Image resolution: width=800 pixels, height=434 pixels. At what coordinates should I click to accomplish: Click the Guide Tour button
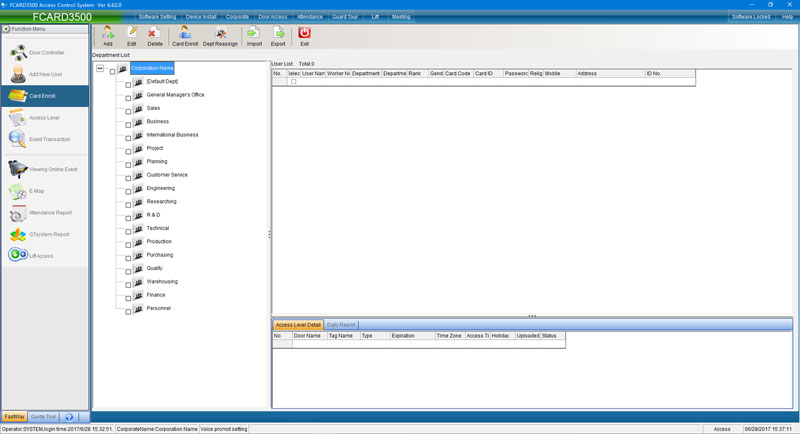(43, 416)
